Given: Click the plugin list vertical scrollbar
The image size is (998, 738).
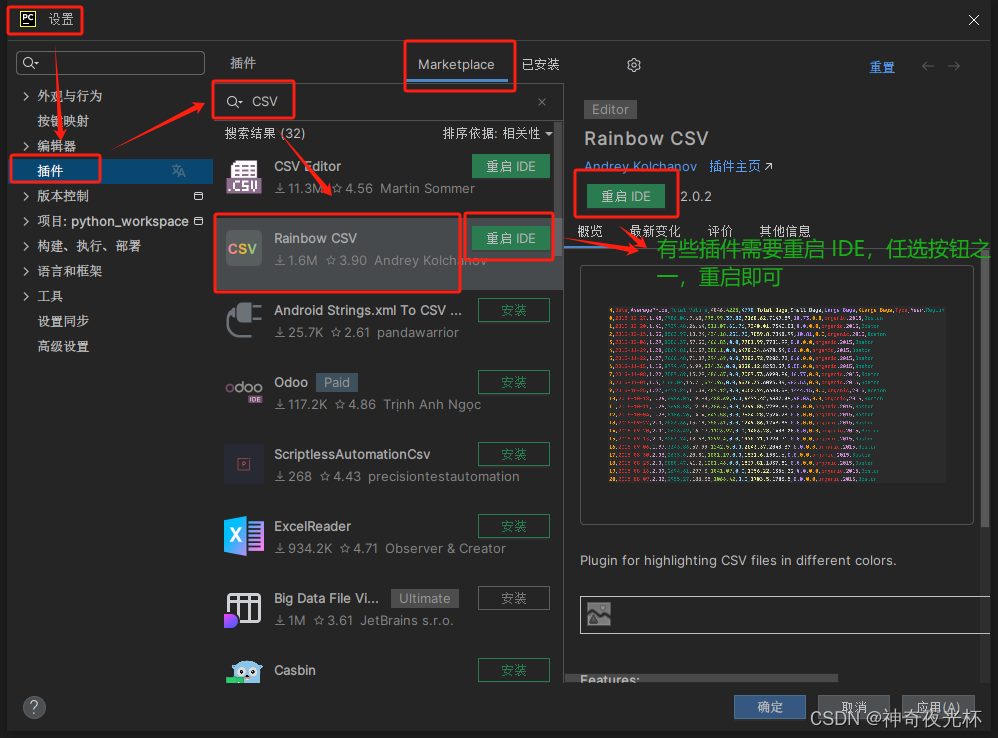Looking at the screenshot, I should click(x=558, y=189).
